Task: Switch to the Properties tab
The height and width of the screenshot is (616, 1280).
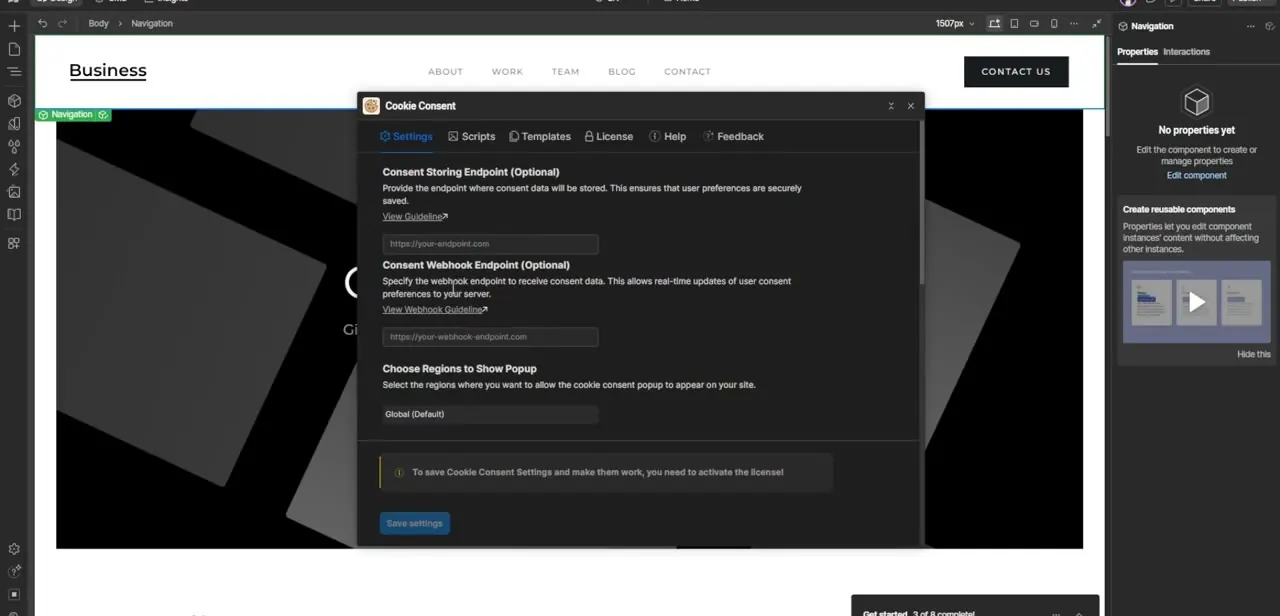Action: tap(1137, 52)
